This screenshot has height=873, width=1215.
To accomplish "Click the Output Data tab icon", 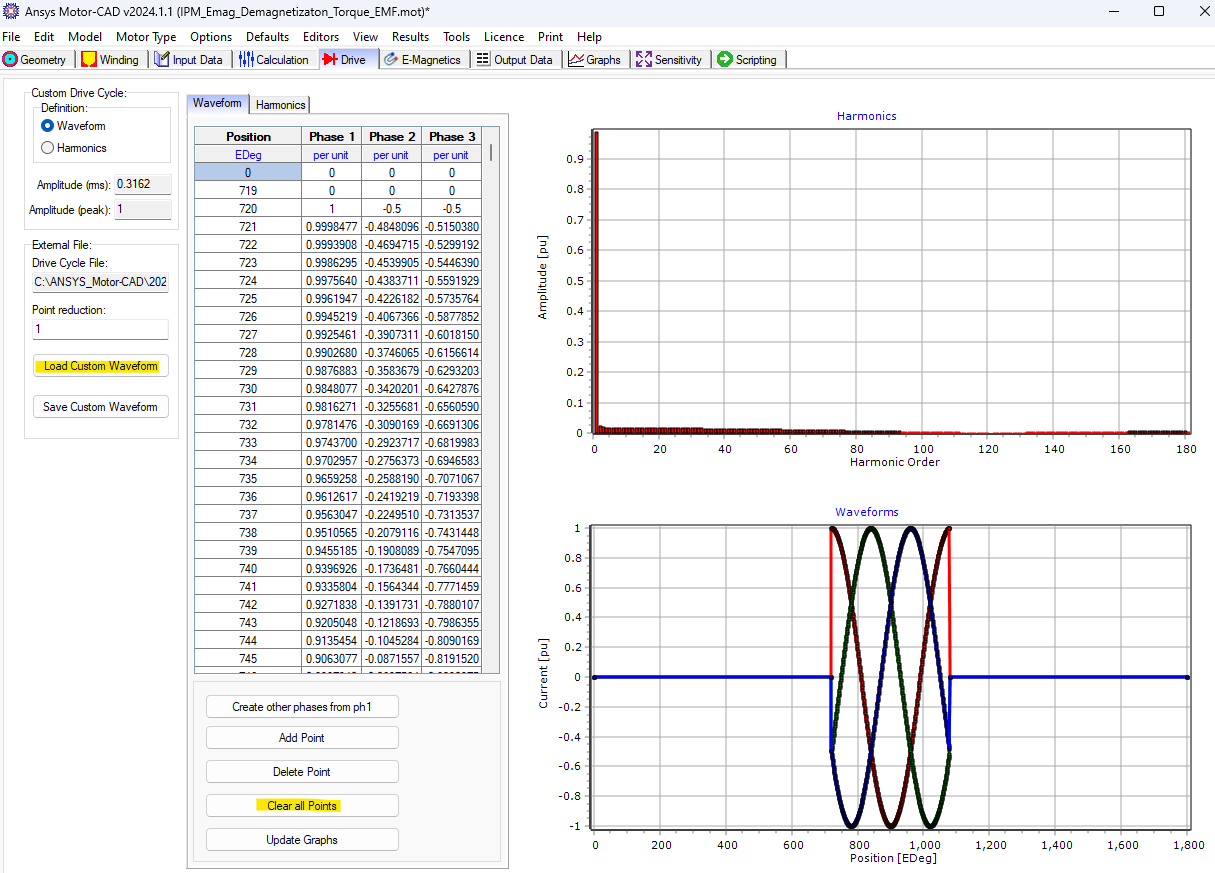I will [483, 60].
